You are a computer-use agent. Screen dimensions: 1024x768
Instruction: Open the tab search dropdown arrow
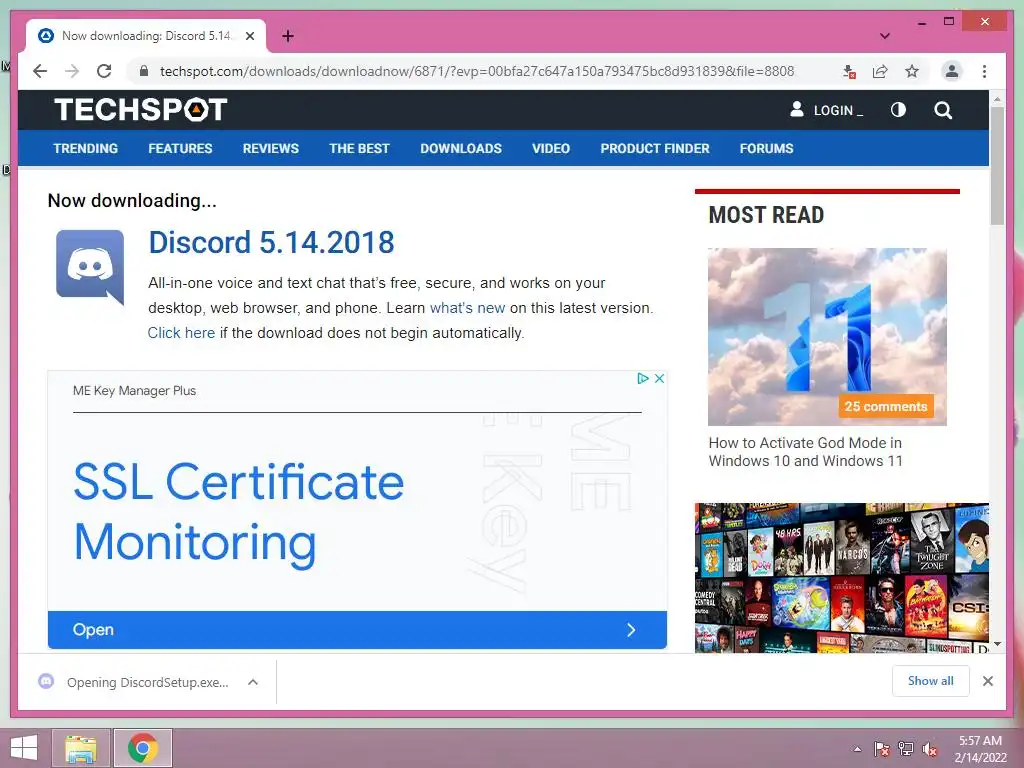[x=885, y=36]
